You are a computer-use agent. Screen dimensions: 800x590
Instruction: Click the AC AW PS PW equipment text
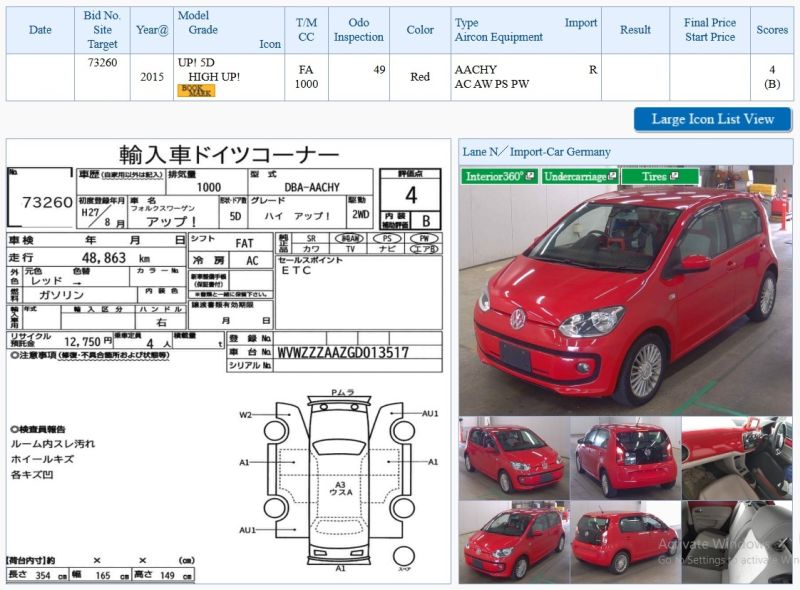click(x=492, y=84)
